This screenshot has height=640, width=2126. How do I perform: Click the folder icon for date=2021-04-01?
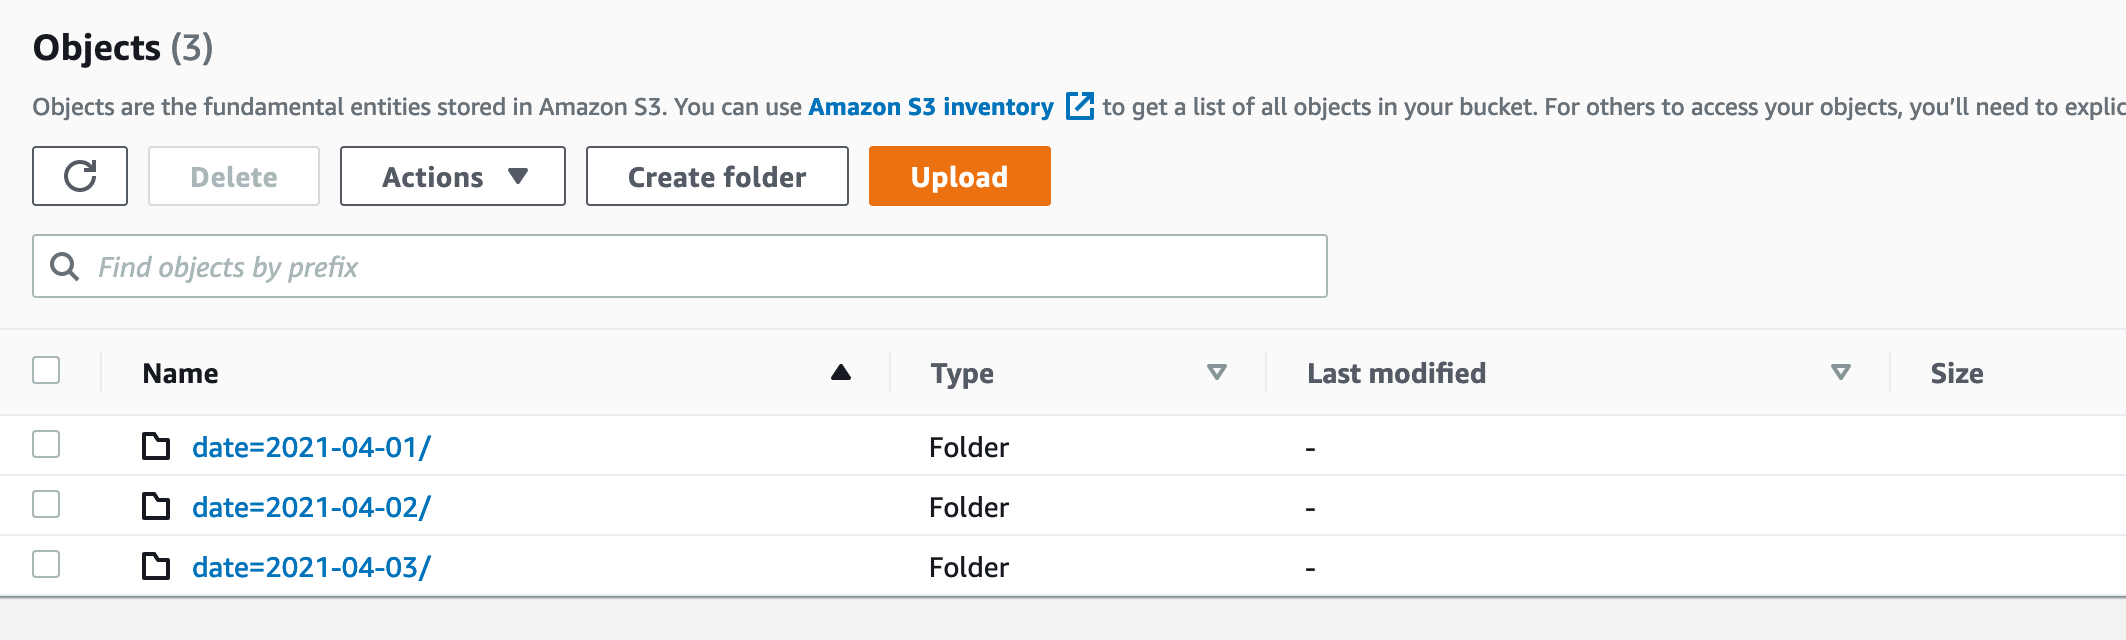156,446
